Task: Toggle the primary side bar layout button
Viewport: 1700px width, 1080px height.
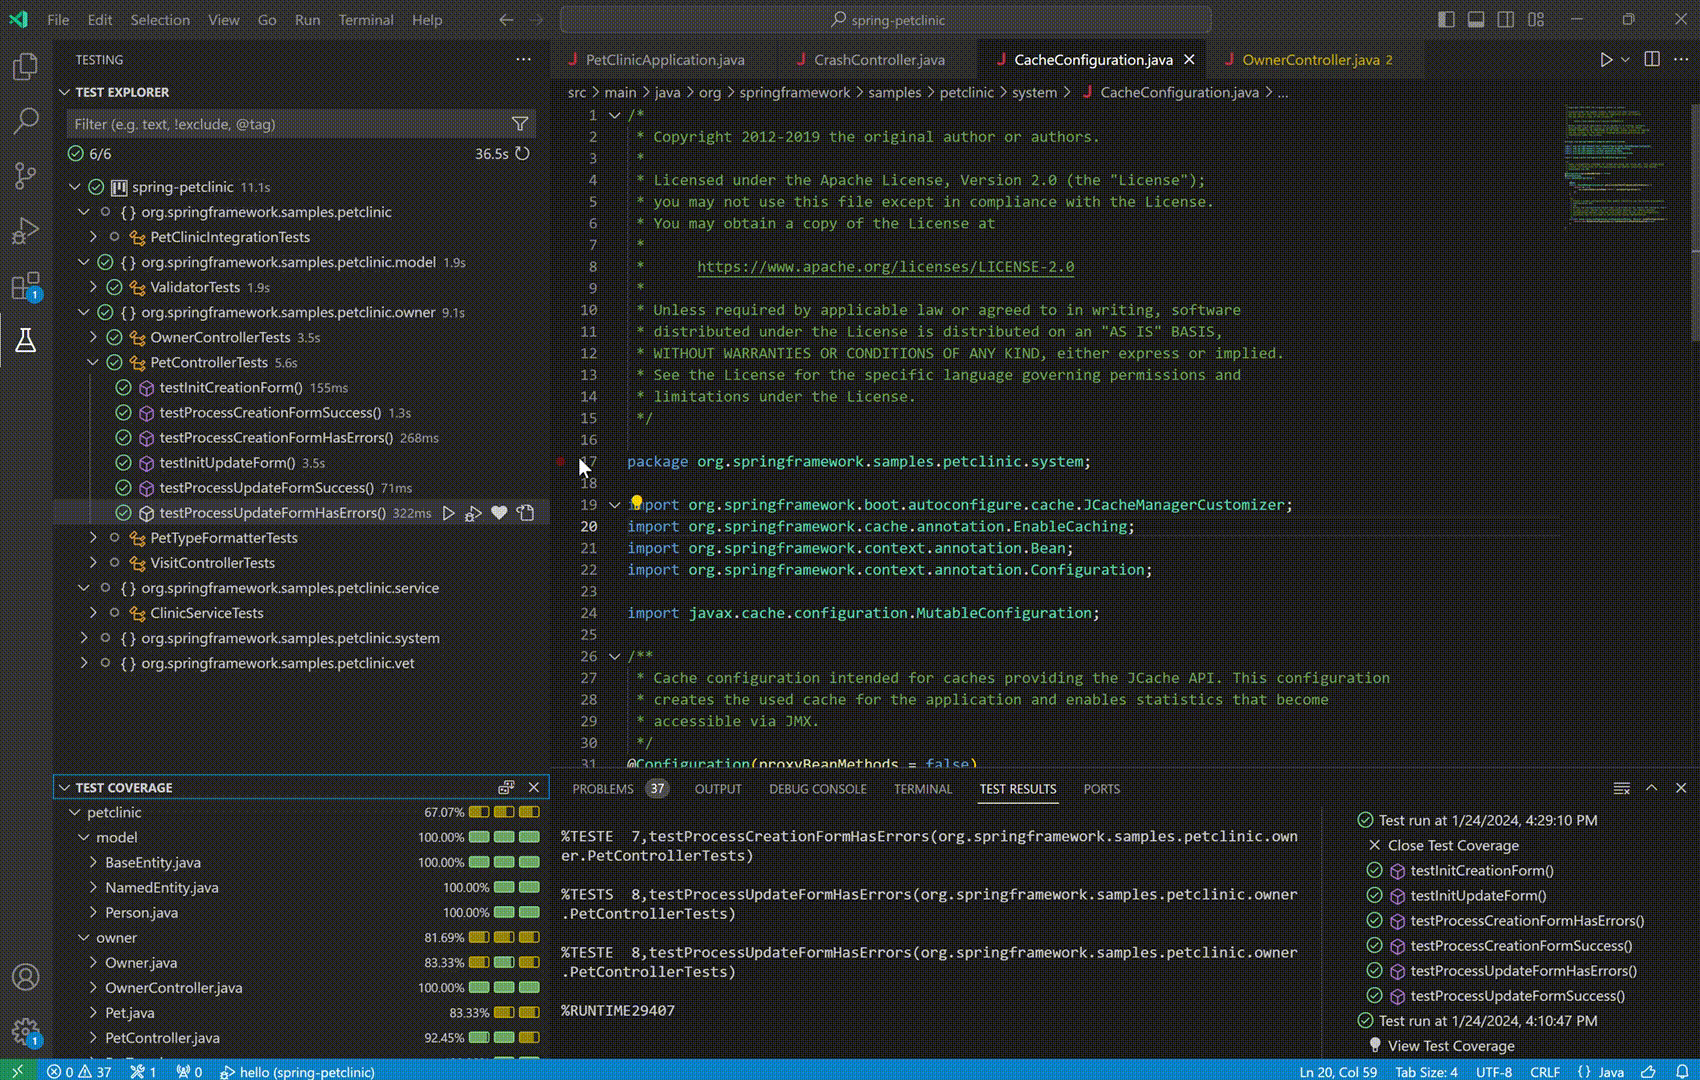Action: point(1446,20)
